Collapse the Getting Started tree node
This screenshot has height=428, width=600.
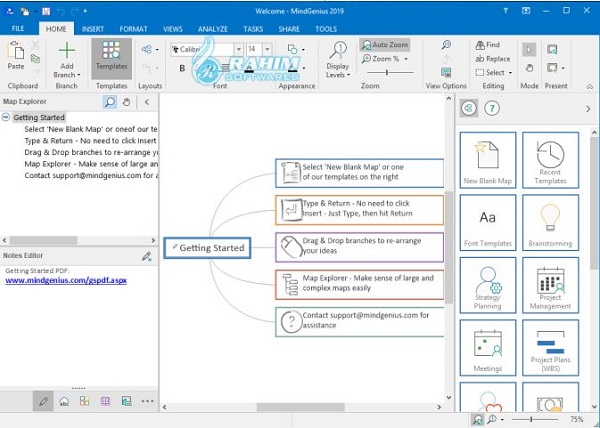pos(6,117)
